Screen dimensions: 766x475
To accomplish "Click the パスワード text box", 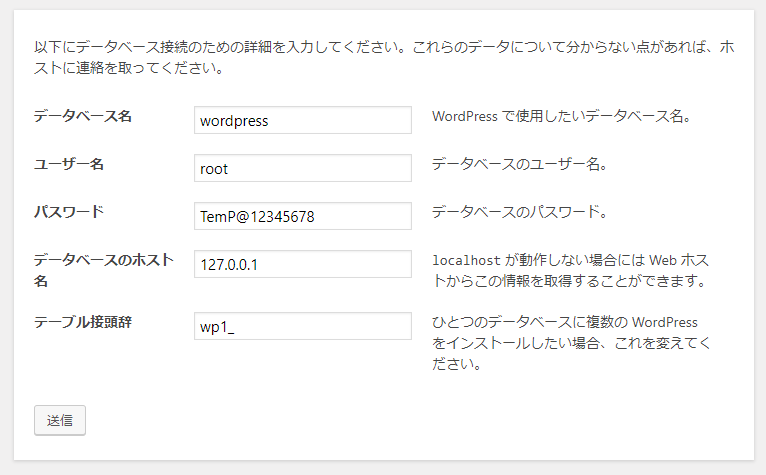I will click(302, 216).
